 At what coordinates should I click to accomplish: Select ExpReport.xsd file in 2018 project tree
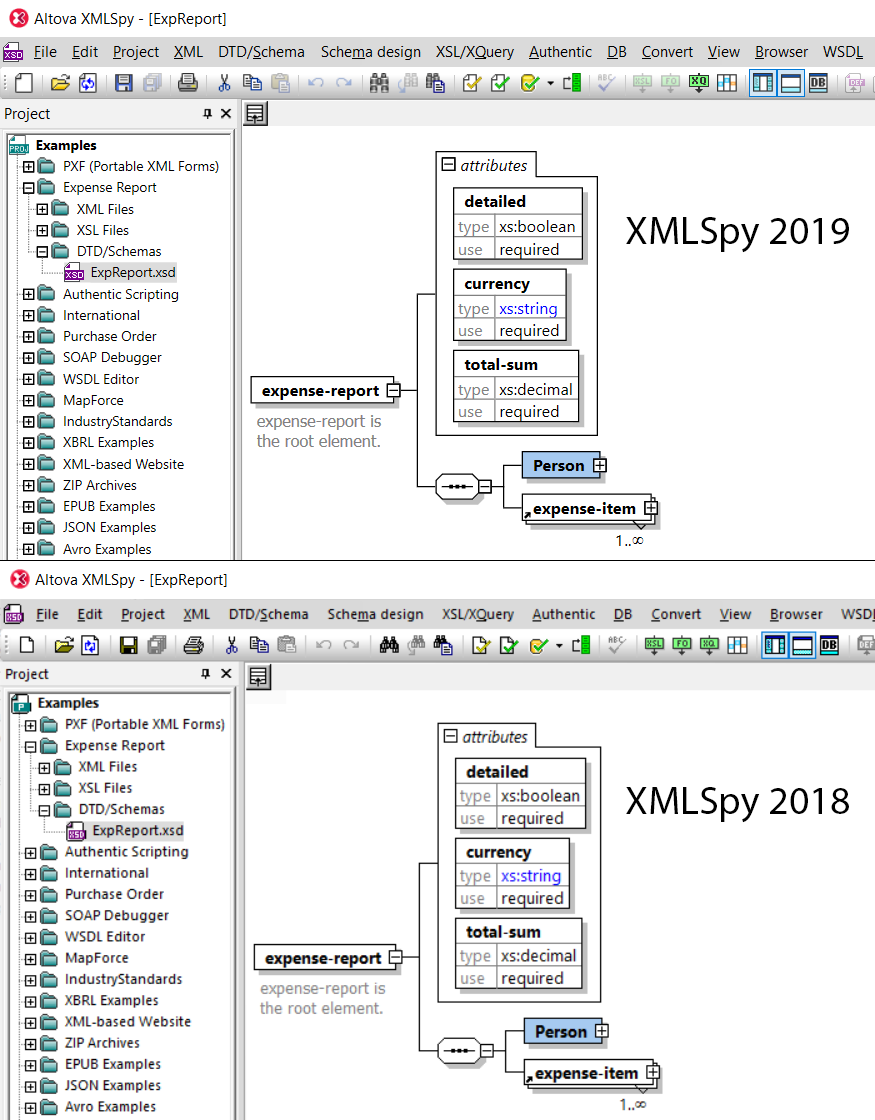137,830
